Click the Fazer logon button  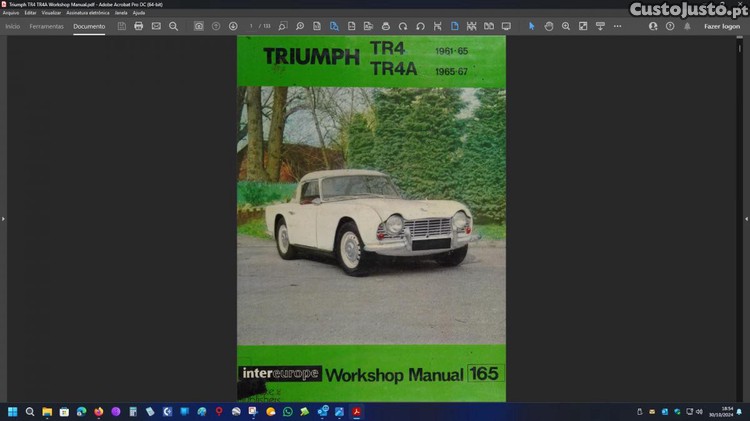722,26
